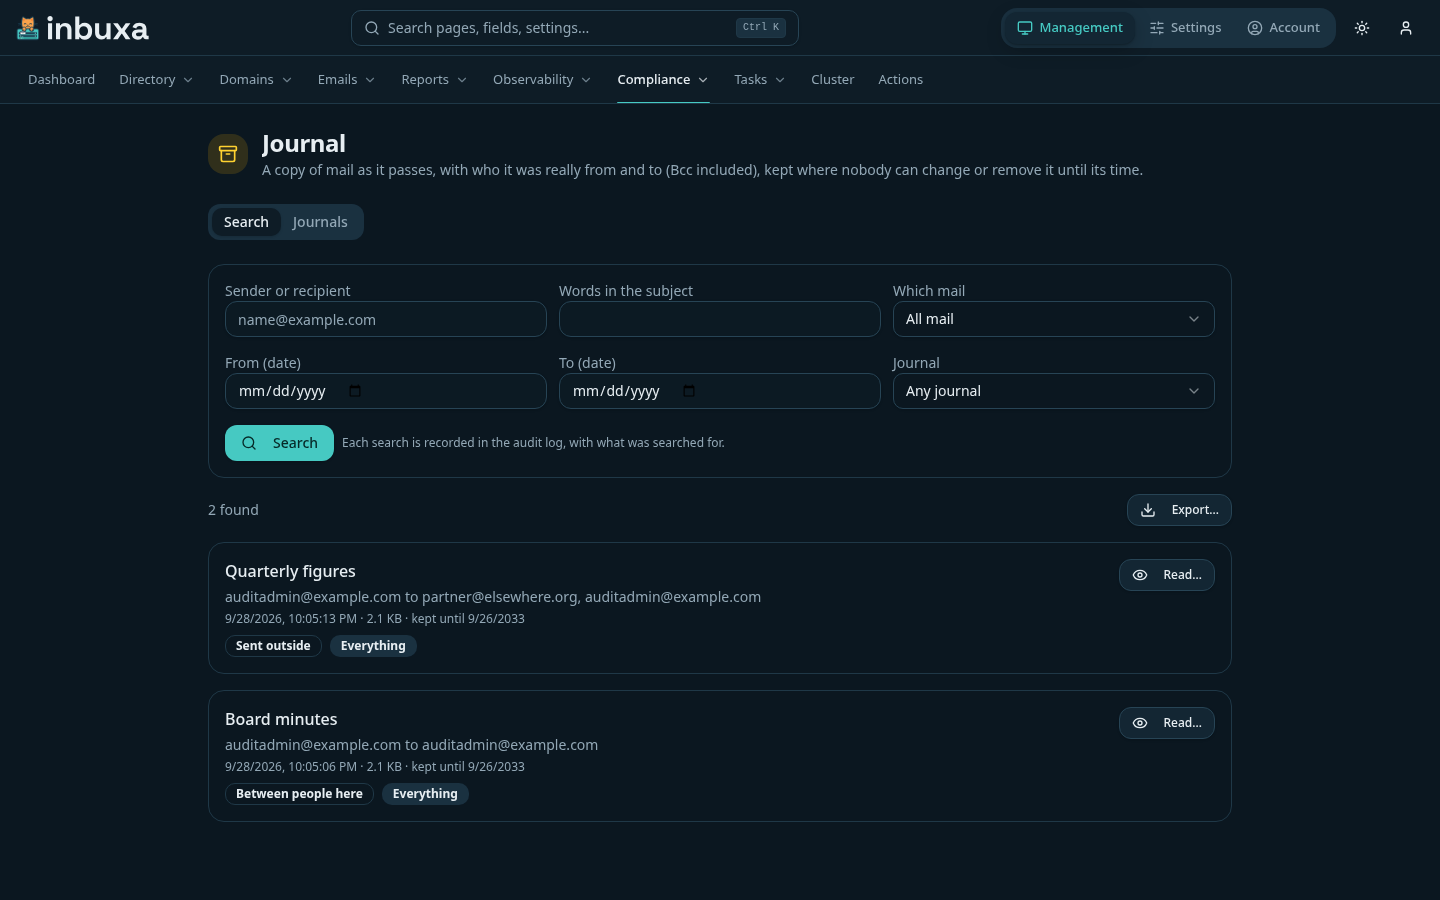
Task: Click the Everything tag on Quarterly figures
Action: pos(373,646)
